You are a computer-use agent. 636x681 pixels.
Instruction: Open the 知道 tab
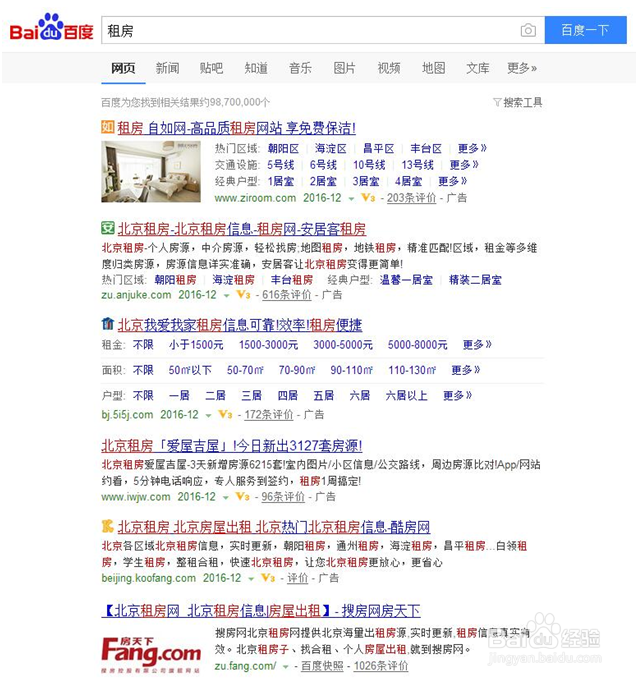(x=256, y=68)
